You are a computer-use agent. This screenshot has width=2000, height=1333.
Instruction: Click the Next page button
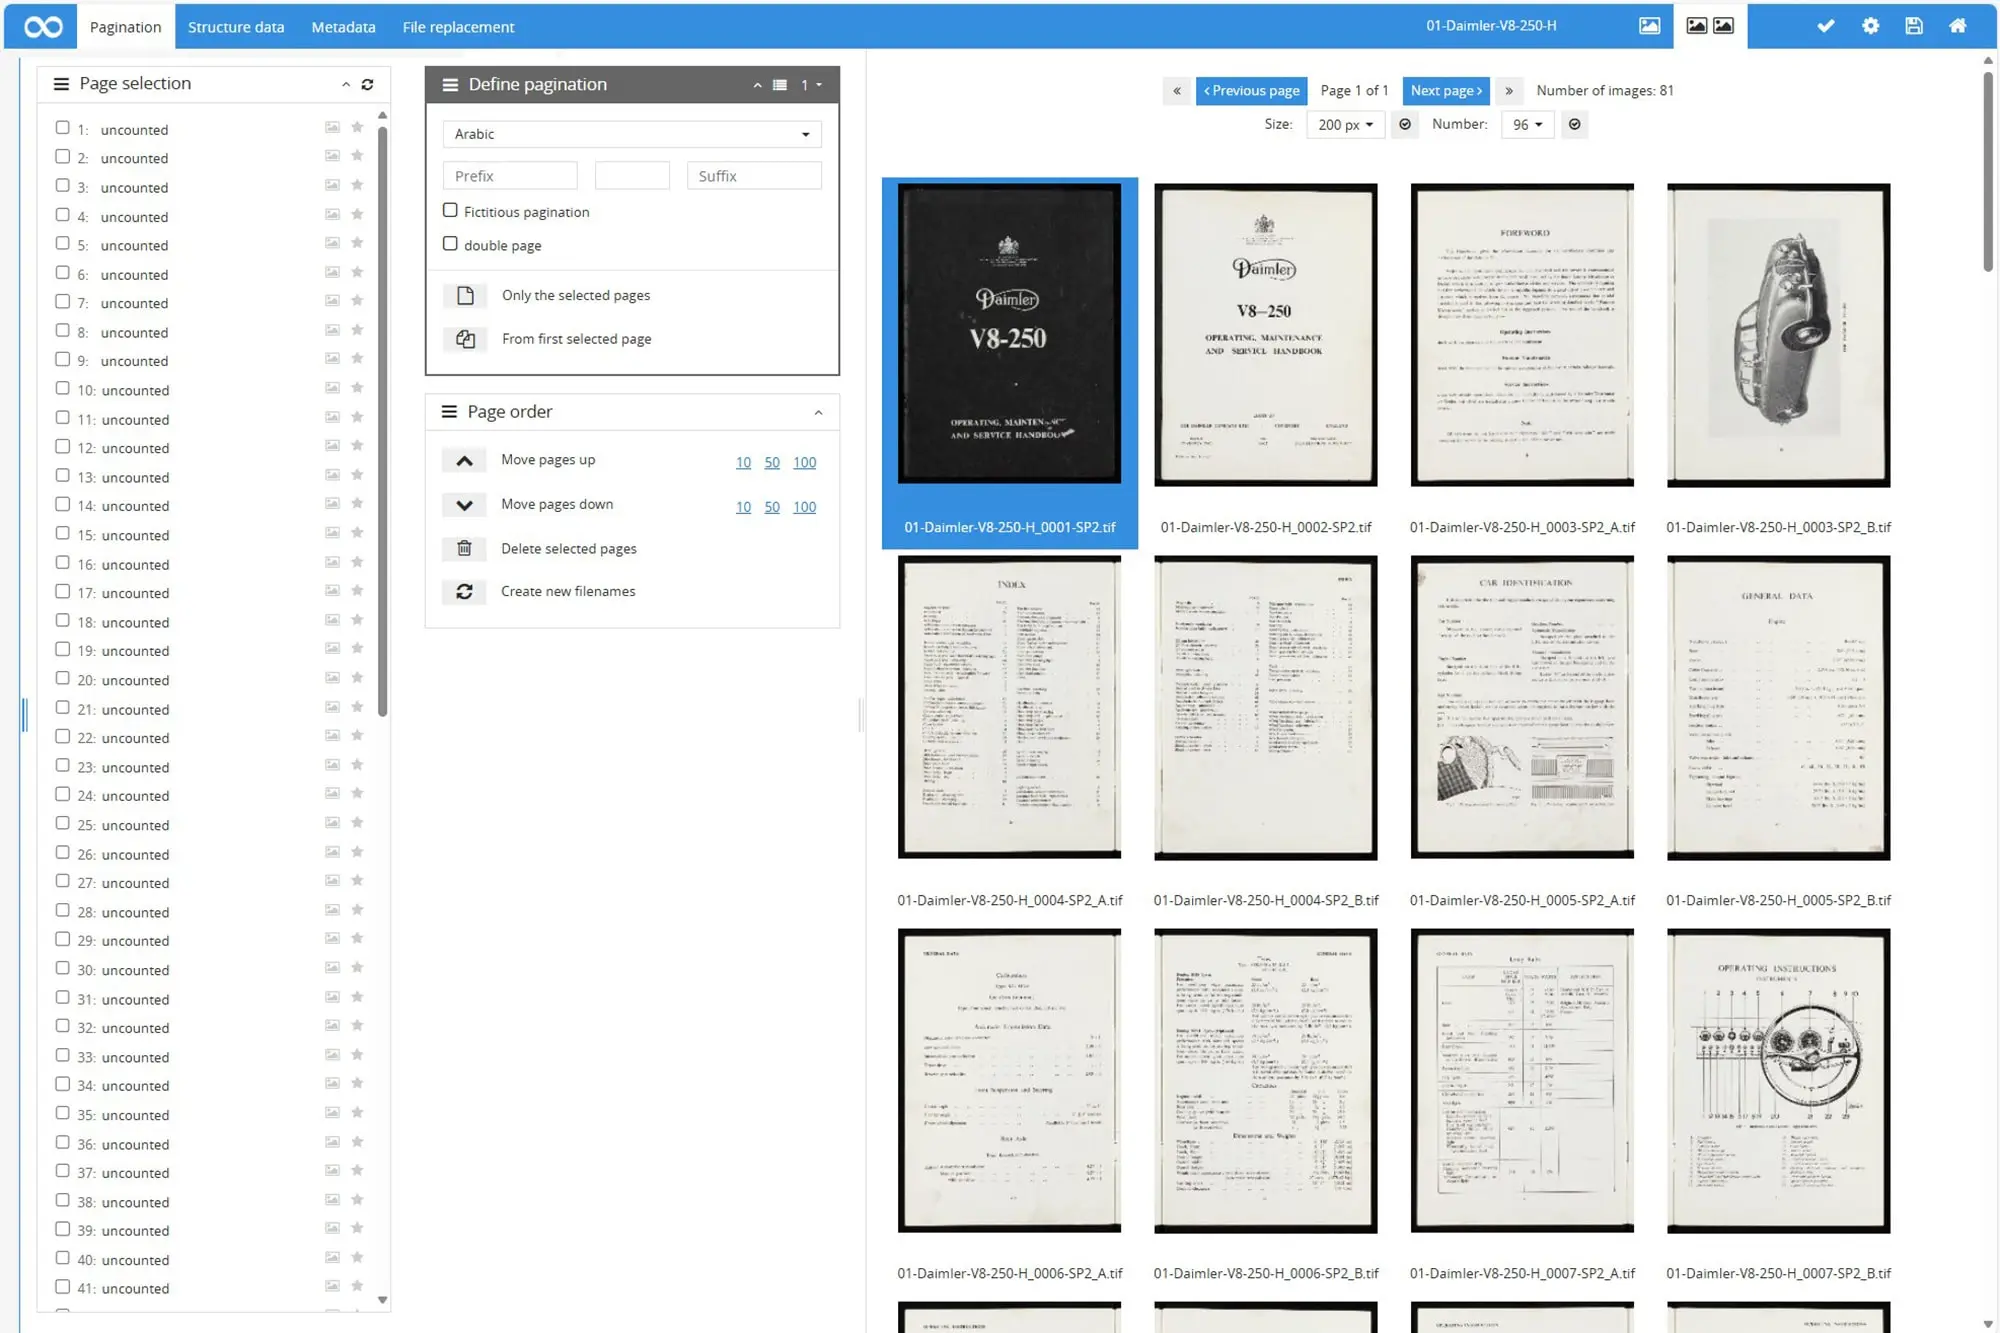tap(1445, 91)
